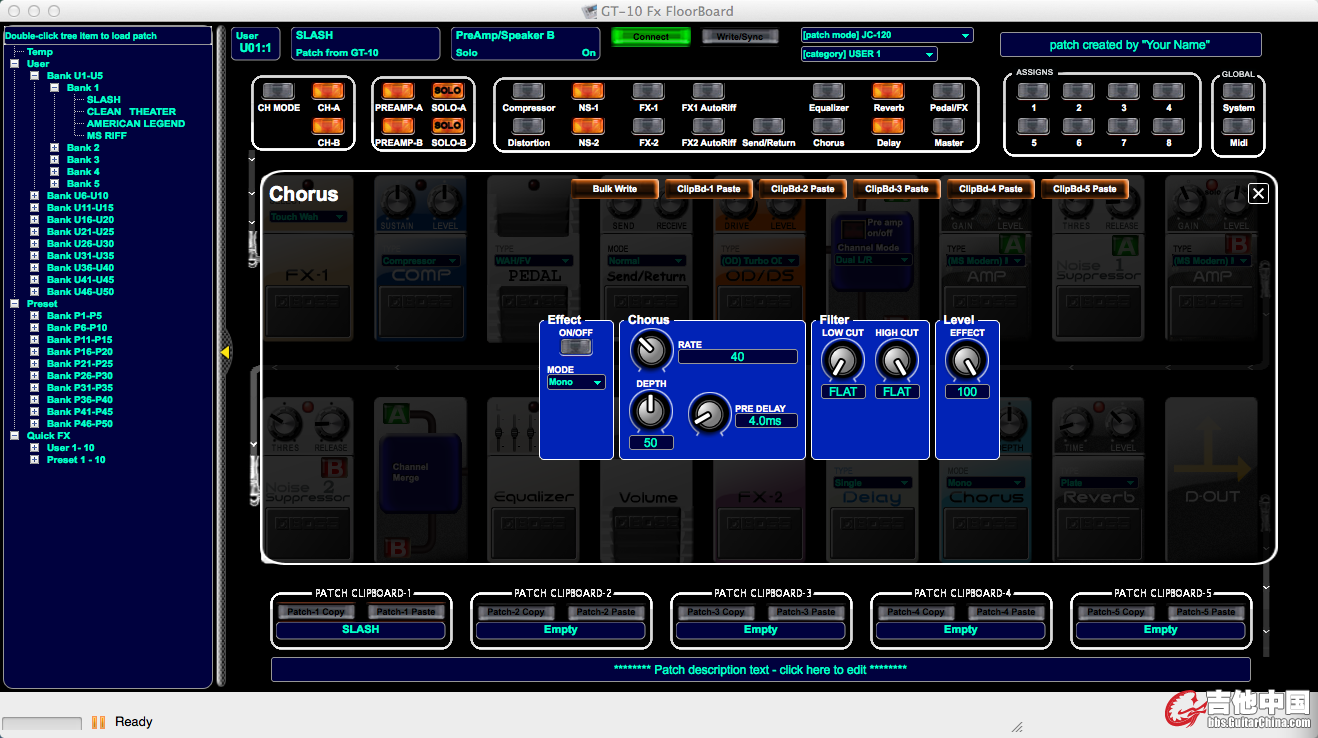Open the chorus MODE Mono dropdown
Viewport: 1318px width, 738px height.
pos(576,382)
